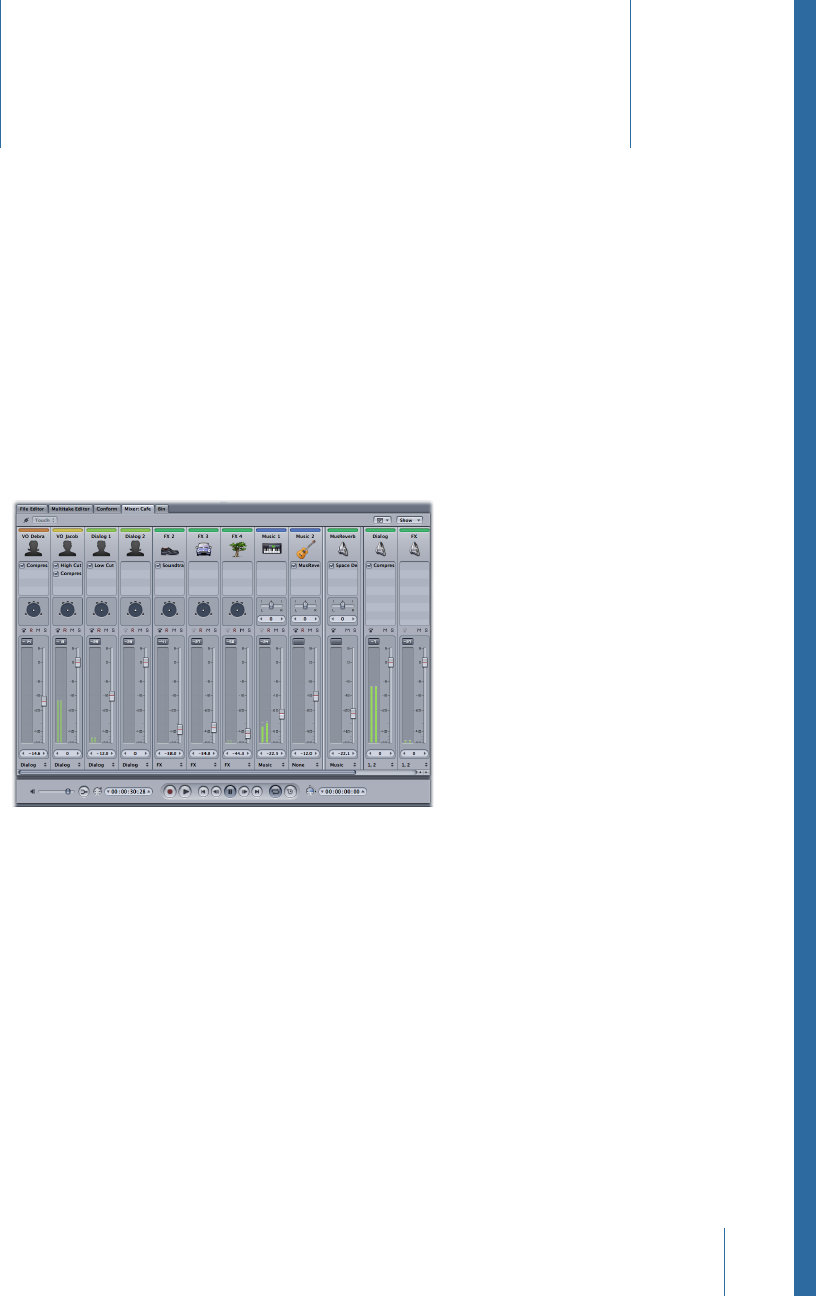
Task: Click the Record button in transport
Action: 170,790
